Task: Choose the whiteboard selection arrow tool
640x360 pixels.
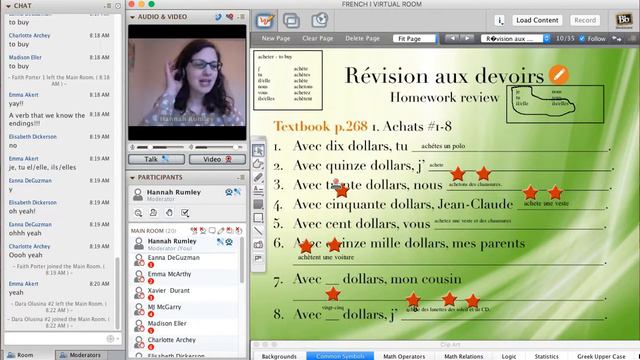Action: 258,150
